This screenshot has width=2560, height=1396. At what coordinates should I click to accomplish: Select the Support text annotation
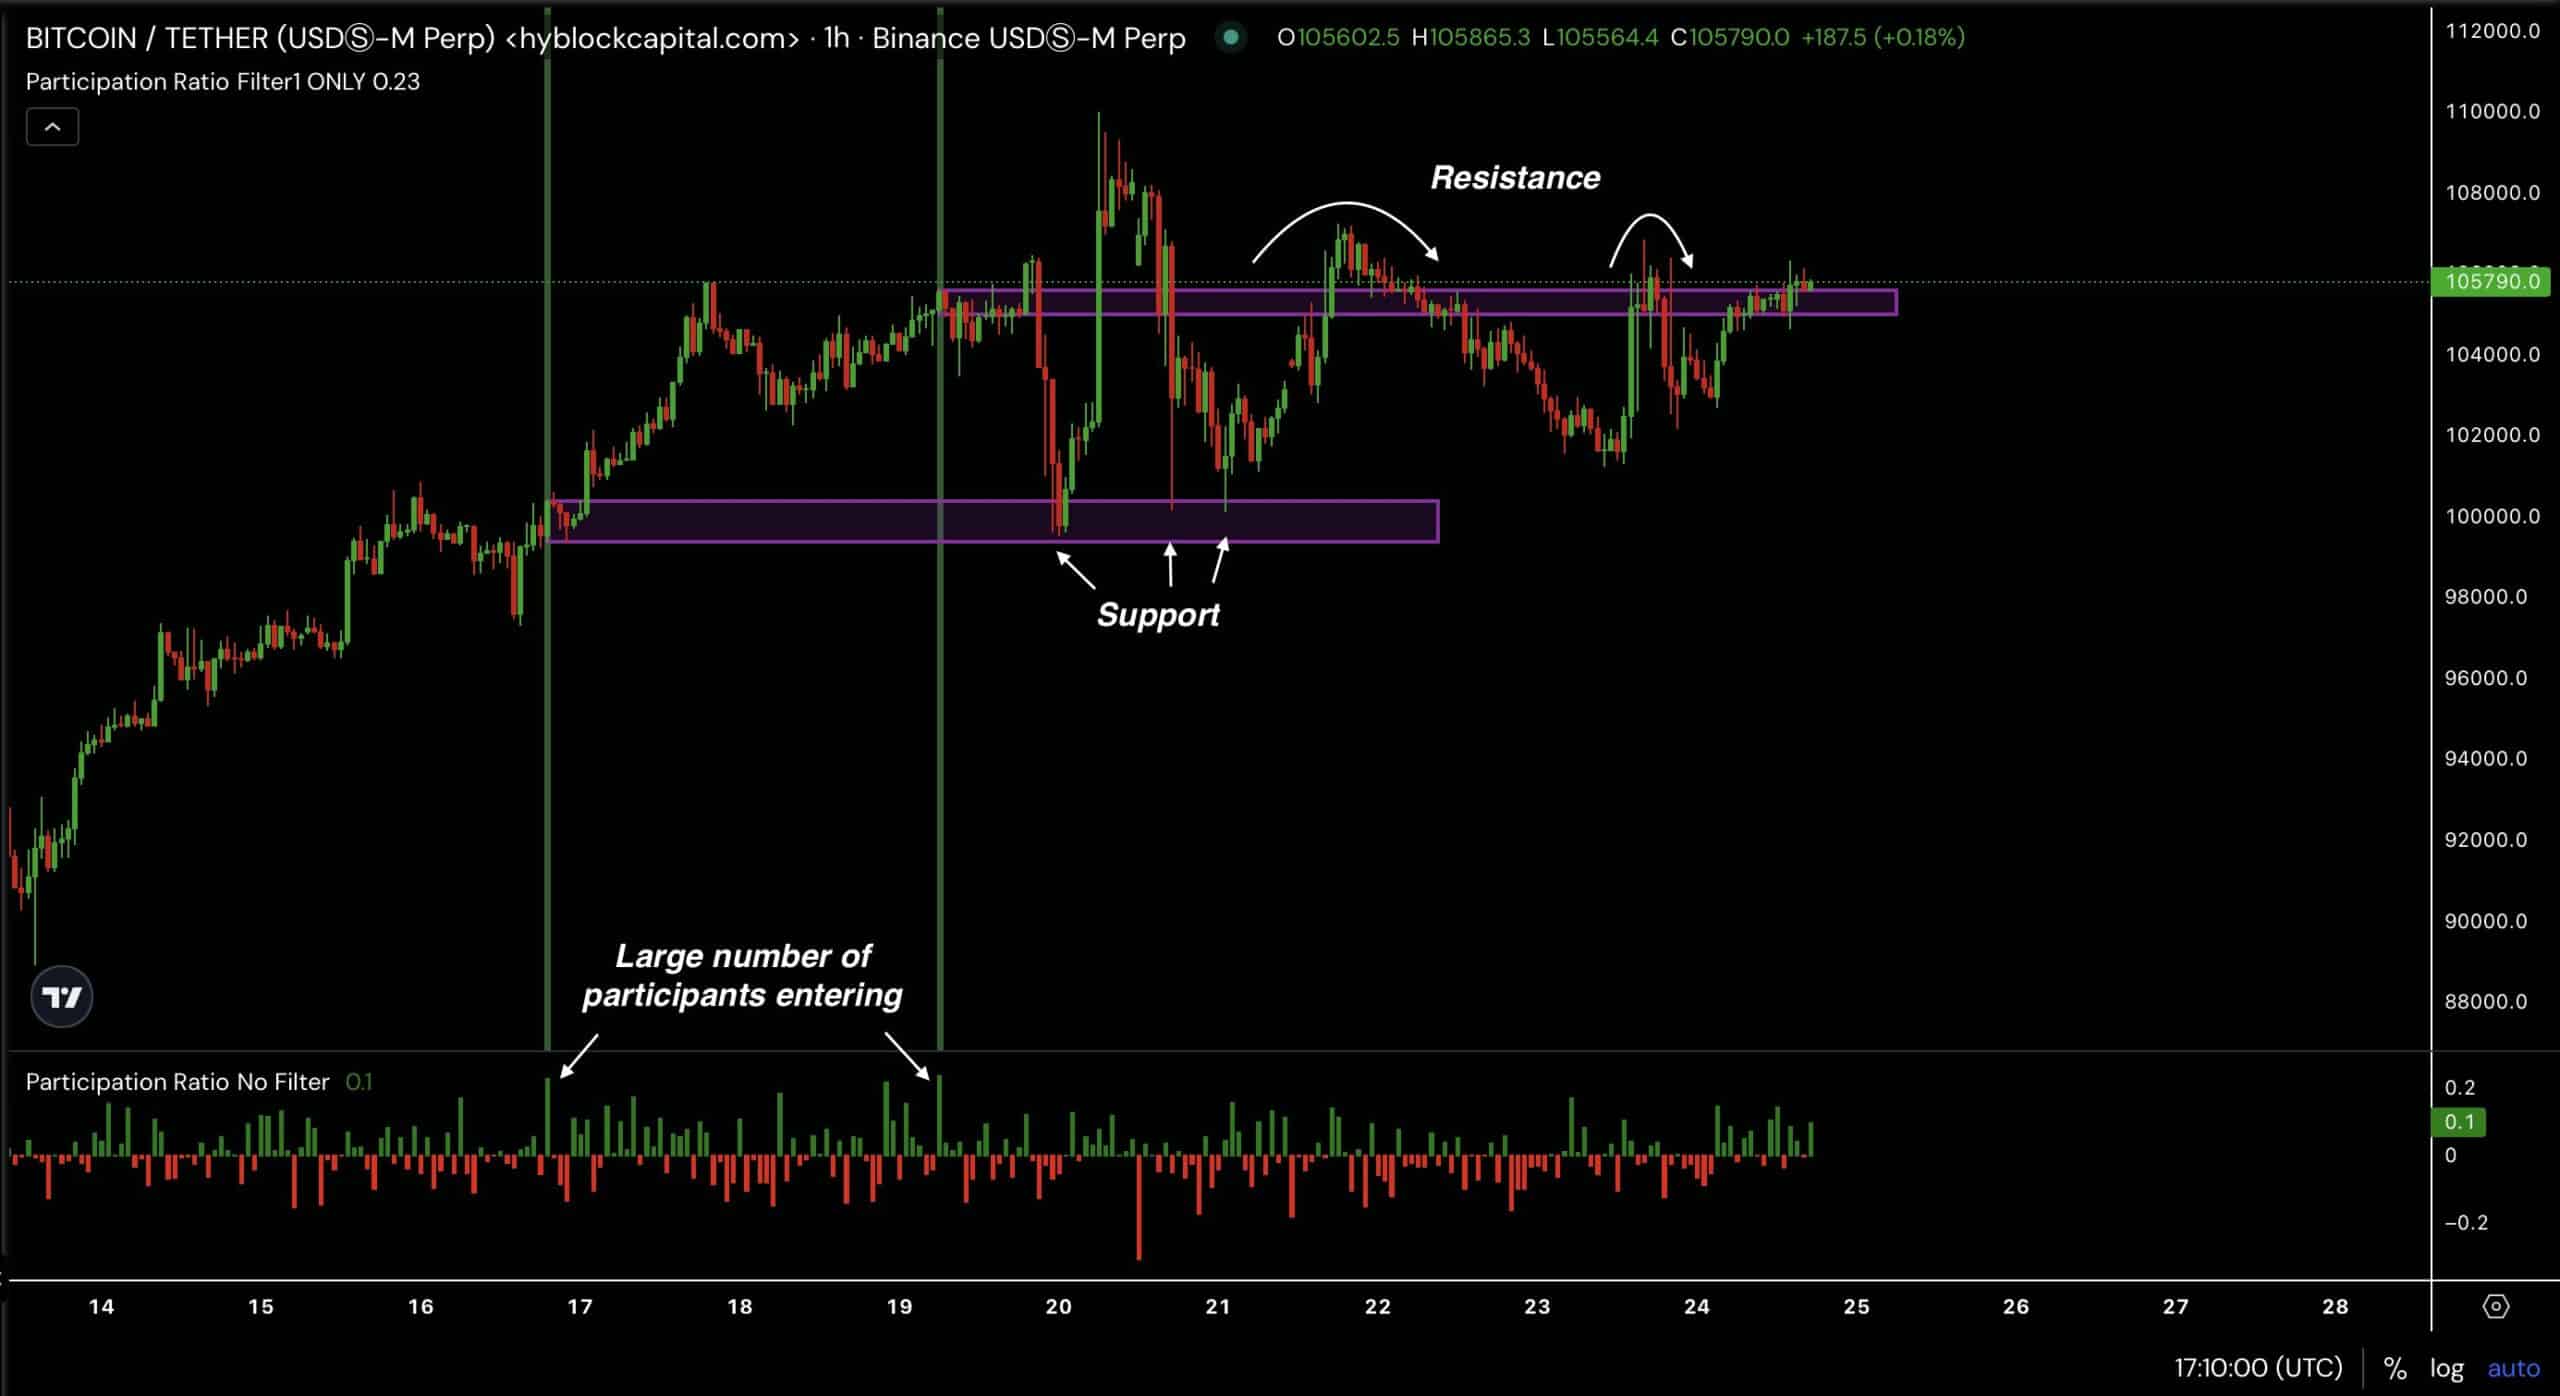pyautogui.click(x=1158, y=614)
